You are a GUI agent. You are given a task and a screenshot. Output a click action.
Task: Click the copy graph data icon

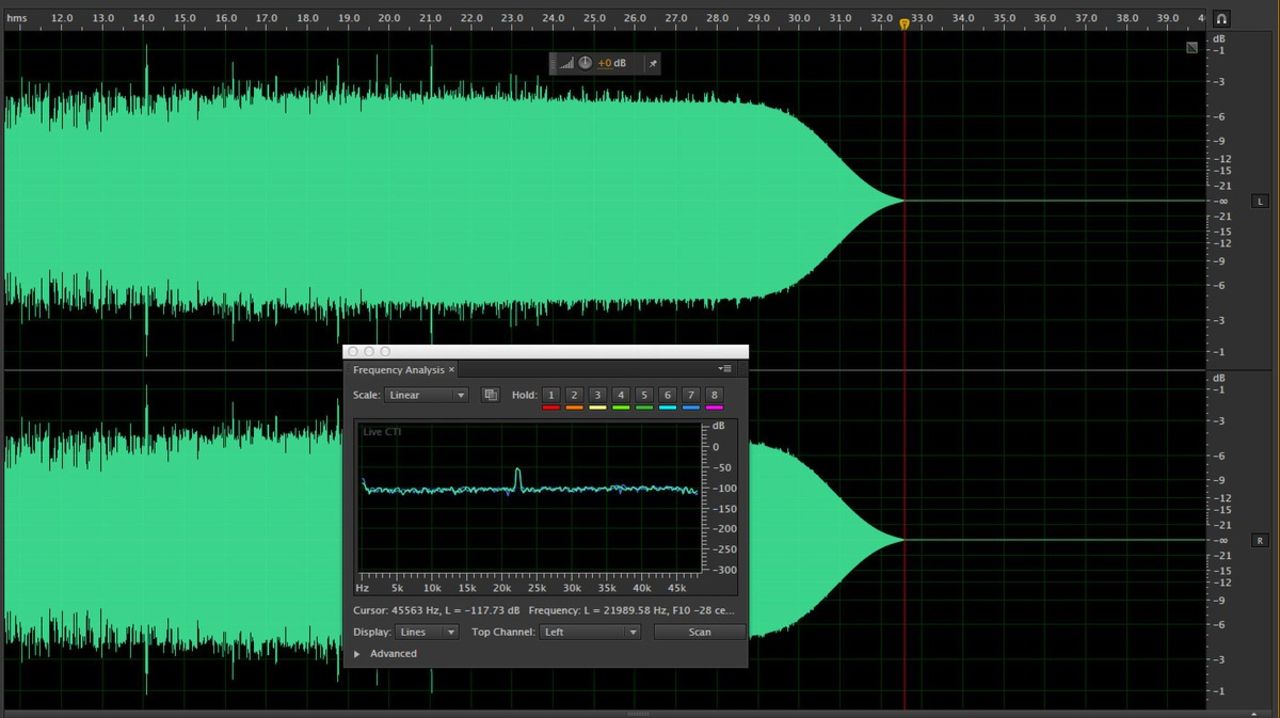pyautogui.click(x=490, y=395)
